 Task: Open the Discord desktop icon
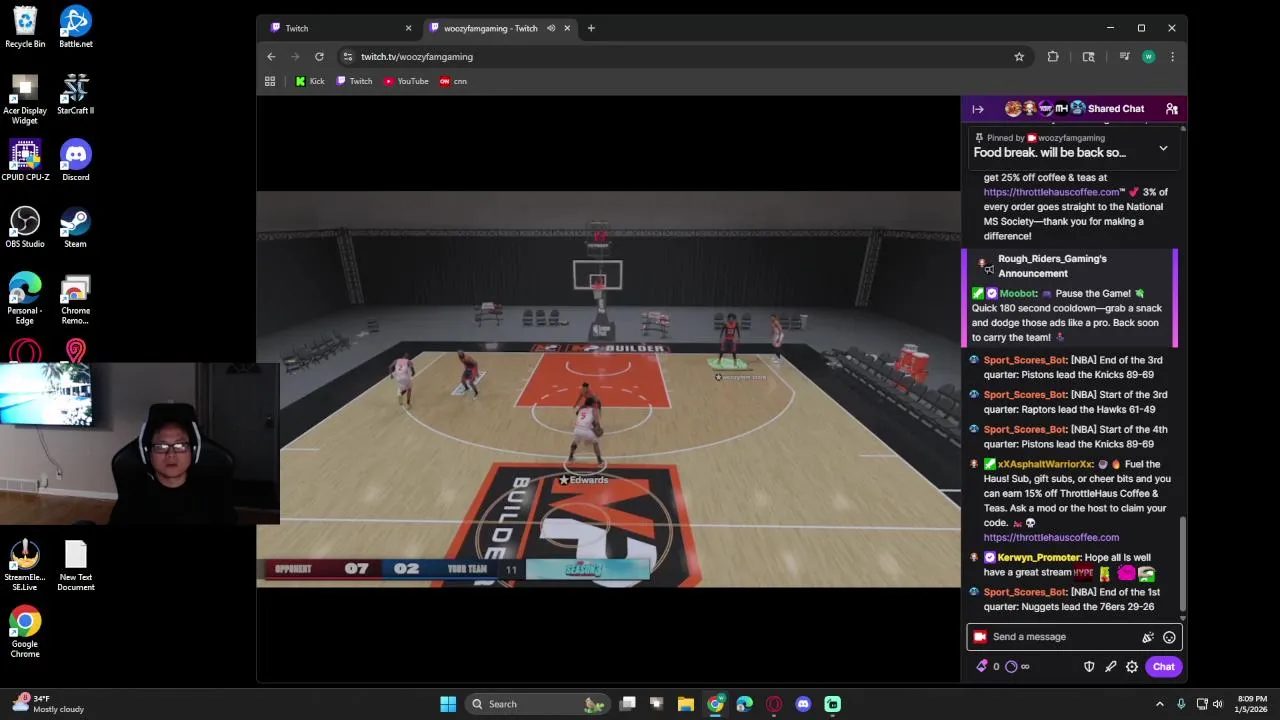click(76, 161)
